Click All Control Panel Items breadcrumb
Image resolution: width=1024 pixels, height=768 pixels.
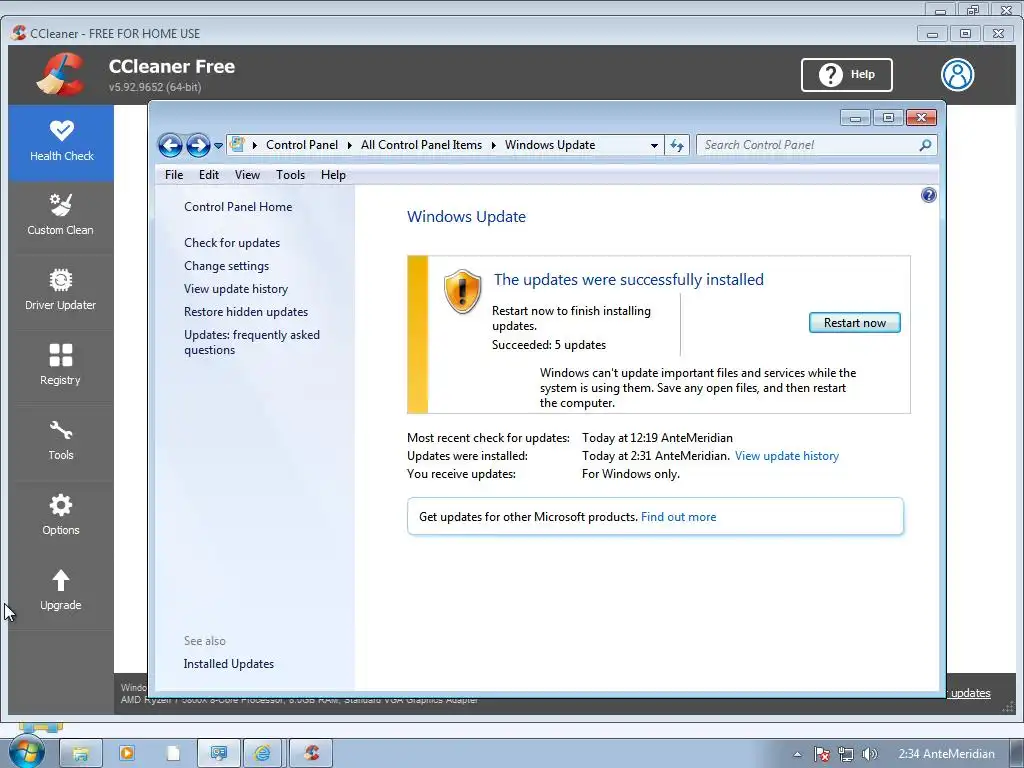(421, 145)
